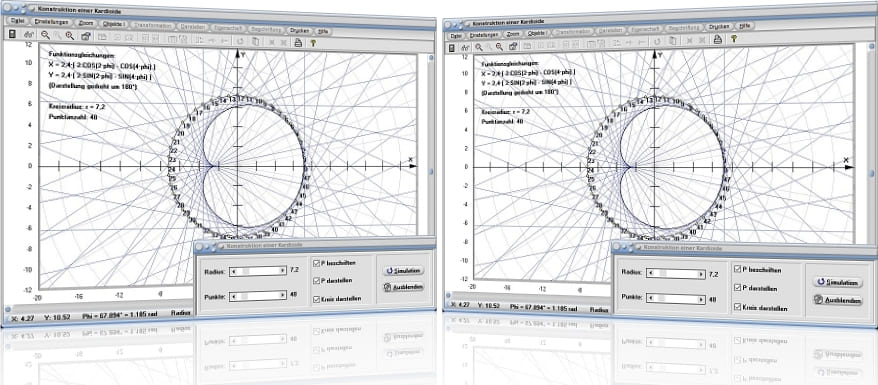
Task: Click the right arrow of the left Radius scrollbar
Action: point(283,271)
